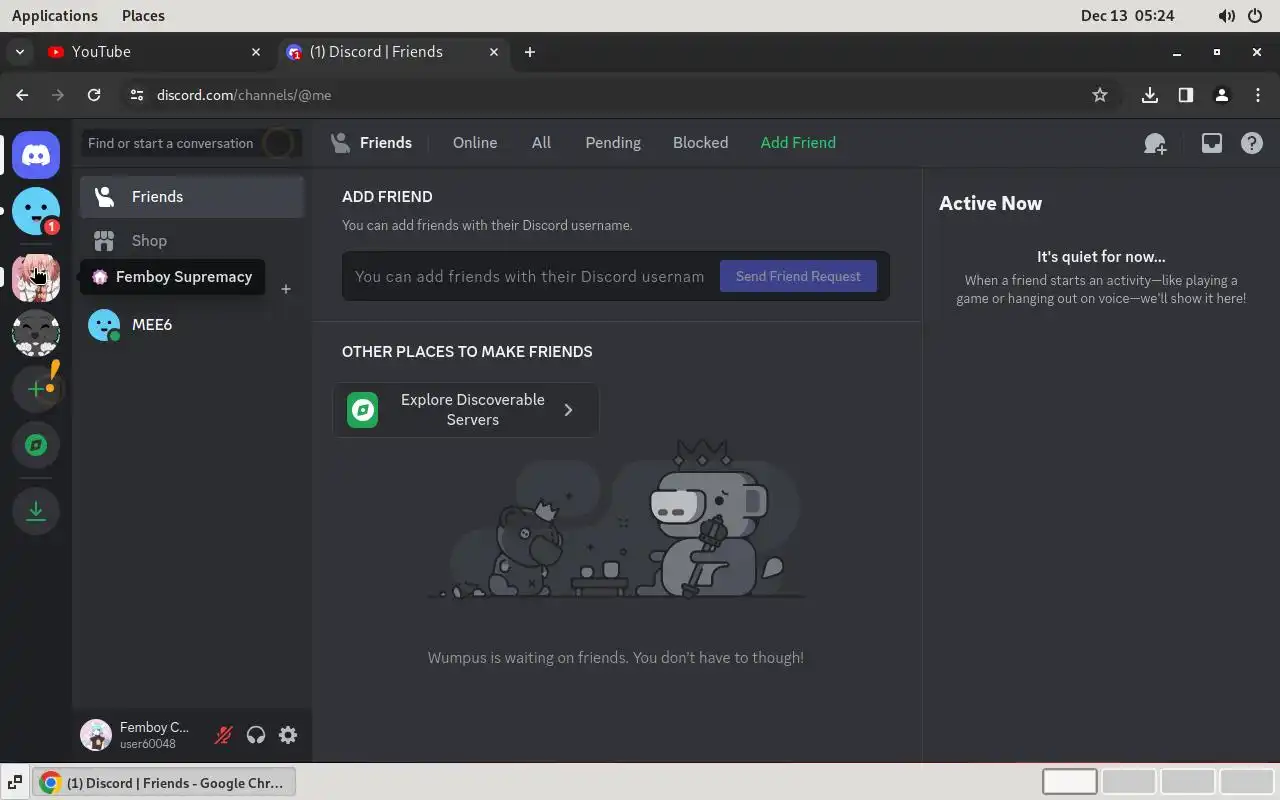Select Chrome Discord window in taskbar
This screenshot has height=800, width=1280.
[165, 783]
